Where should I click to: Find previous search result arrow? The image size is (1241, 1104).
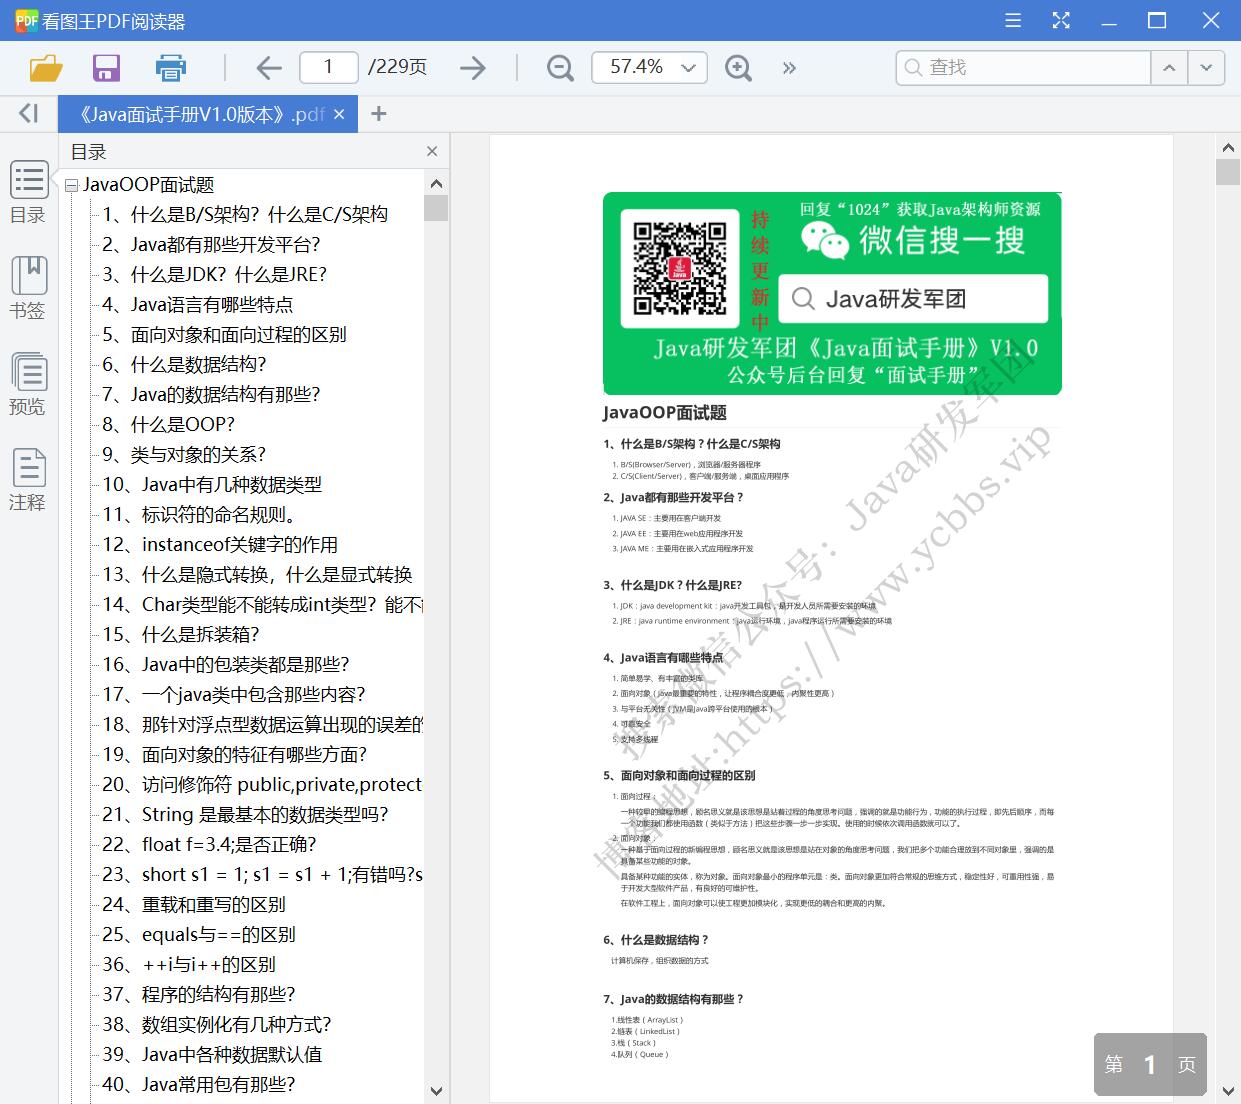(1168, 67)
